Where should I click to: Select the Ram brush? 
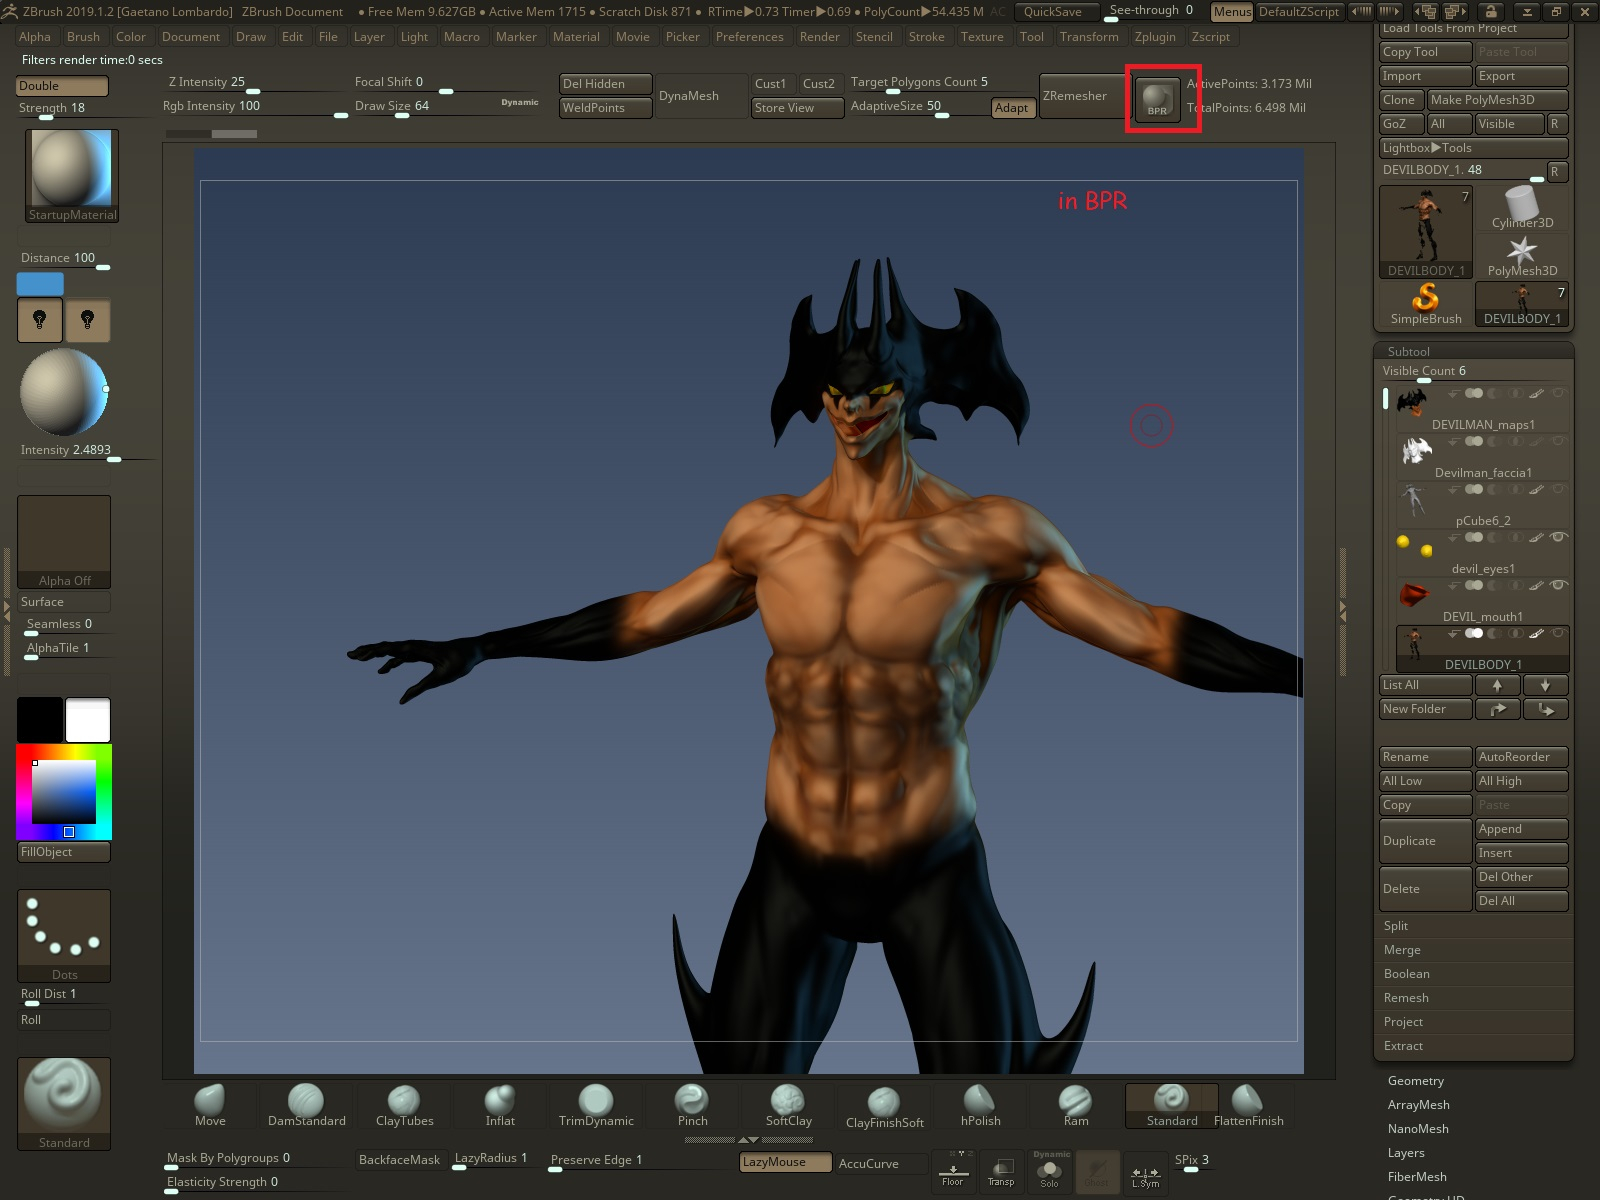[1076, 1106]
